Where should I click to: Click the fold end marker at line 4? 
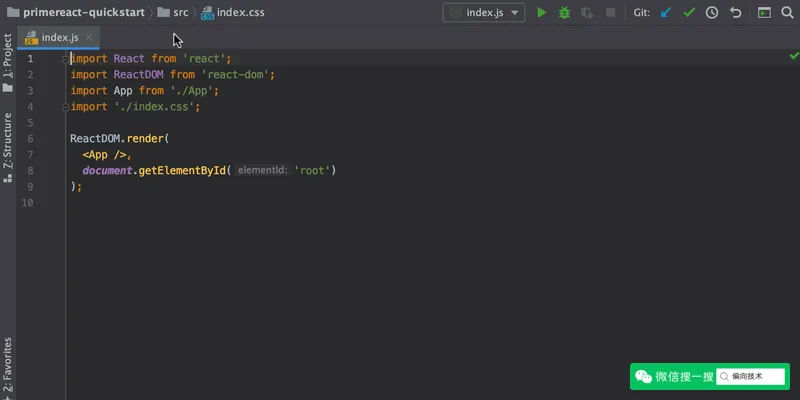[65, 107]
